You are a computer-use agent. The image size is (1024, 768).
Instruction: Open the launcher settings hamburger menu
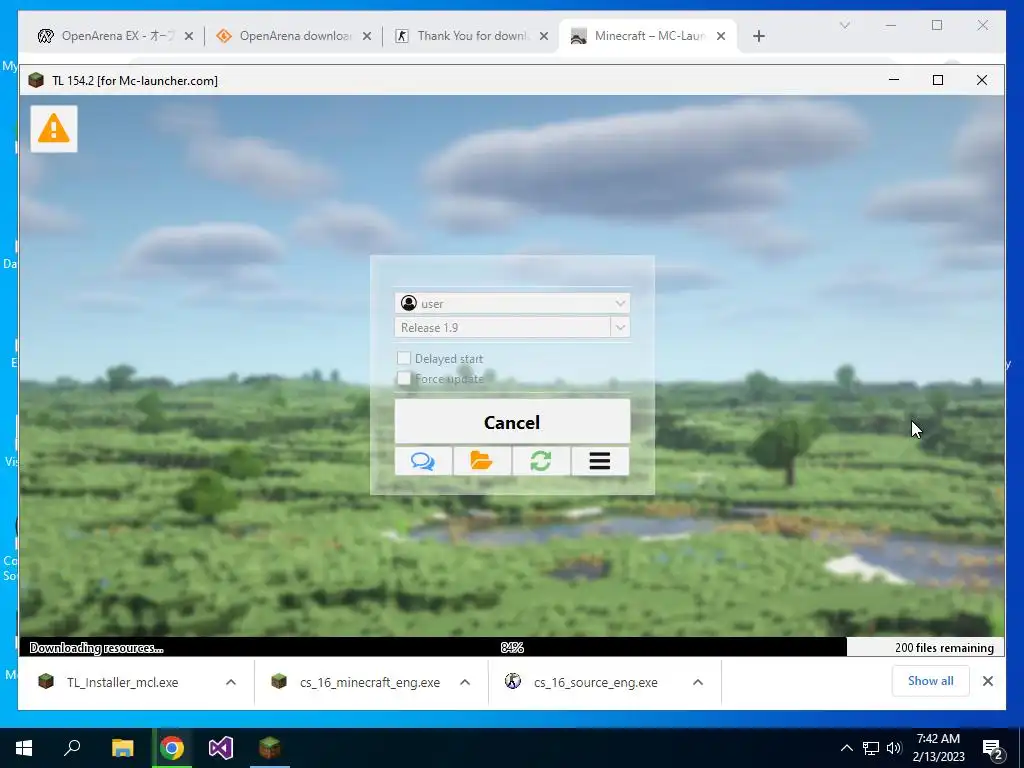(x=600, y=461)
